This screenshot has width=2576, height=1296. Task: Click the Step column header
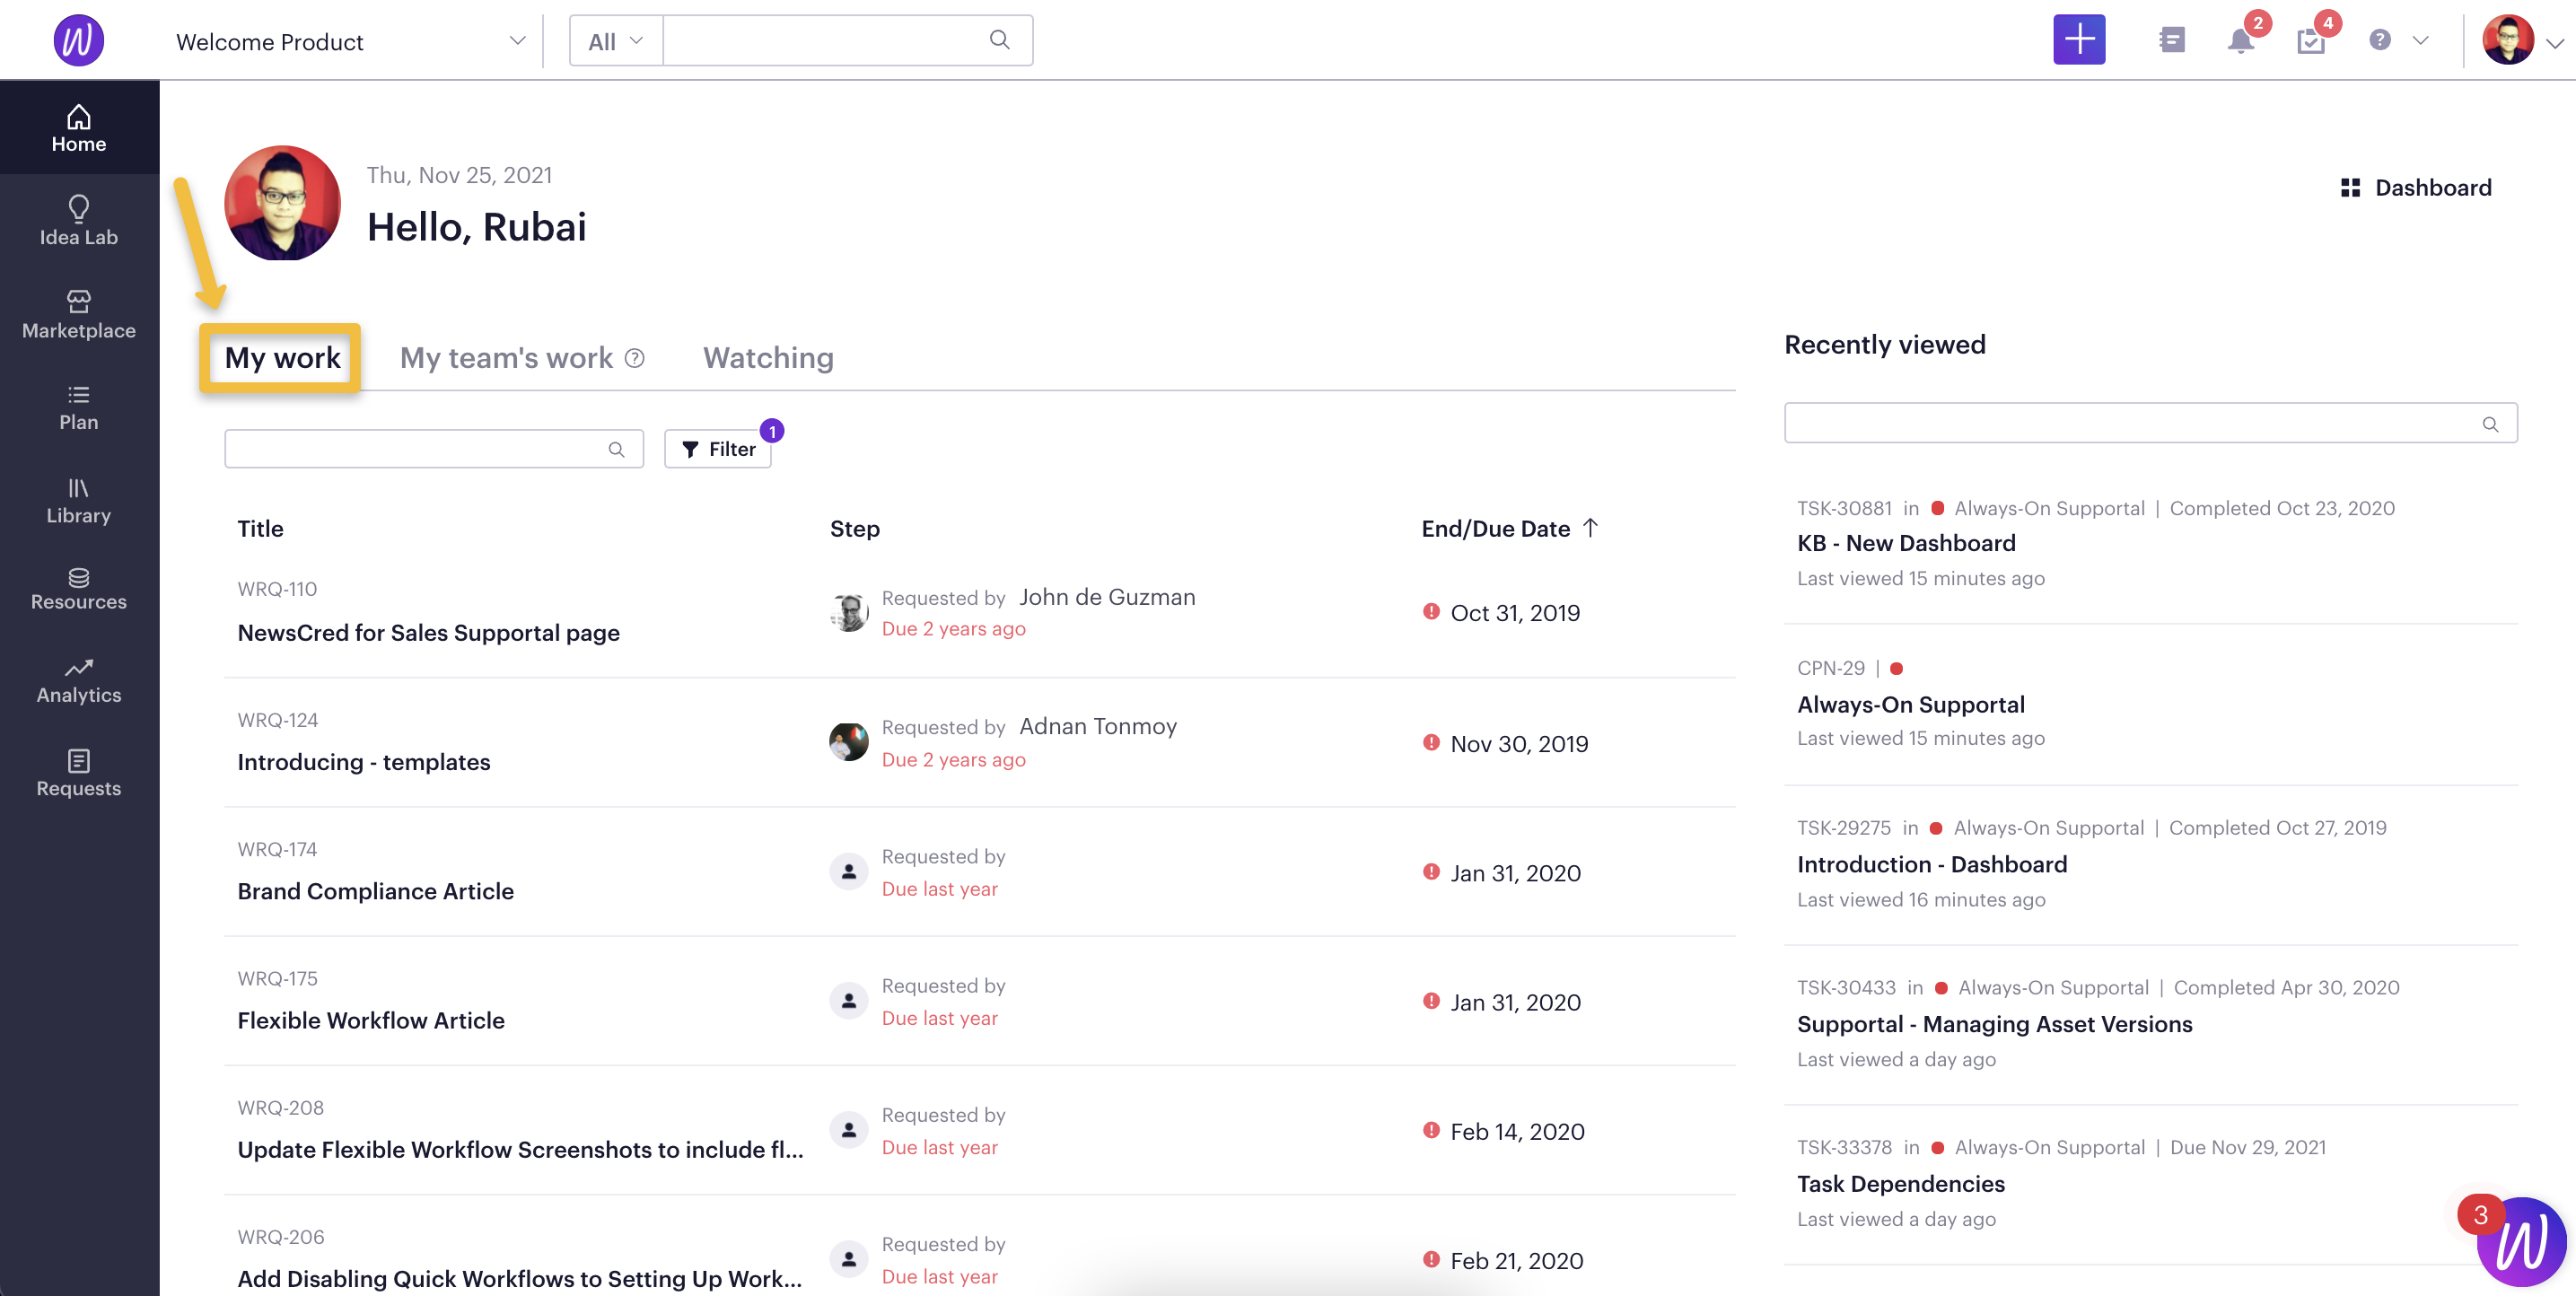tap(854, 528)
